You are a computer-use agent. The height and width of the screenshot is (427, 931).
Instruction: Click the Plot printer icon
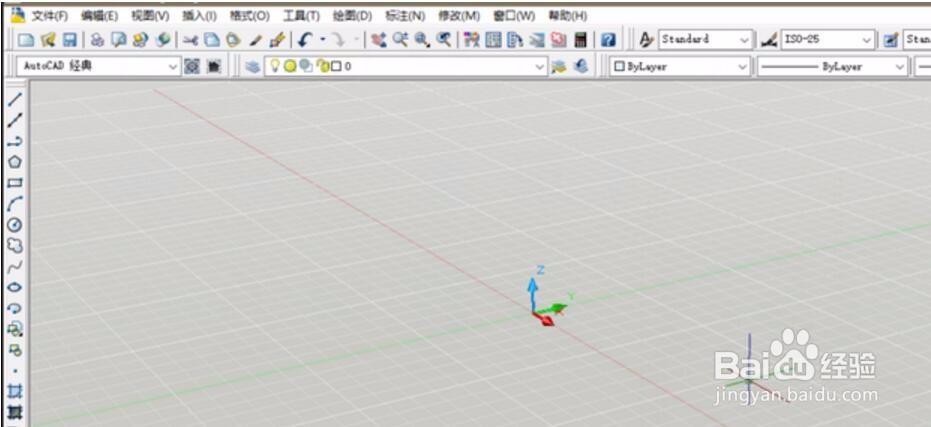coord(97,40)
